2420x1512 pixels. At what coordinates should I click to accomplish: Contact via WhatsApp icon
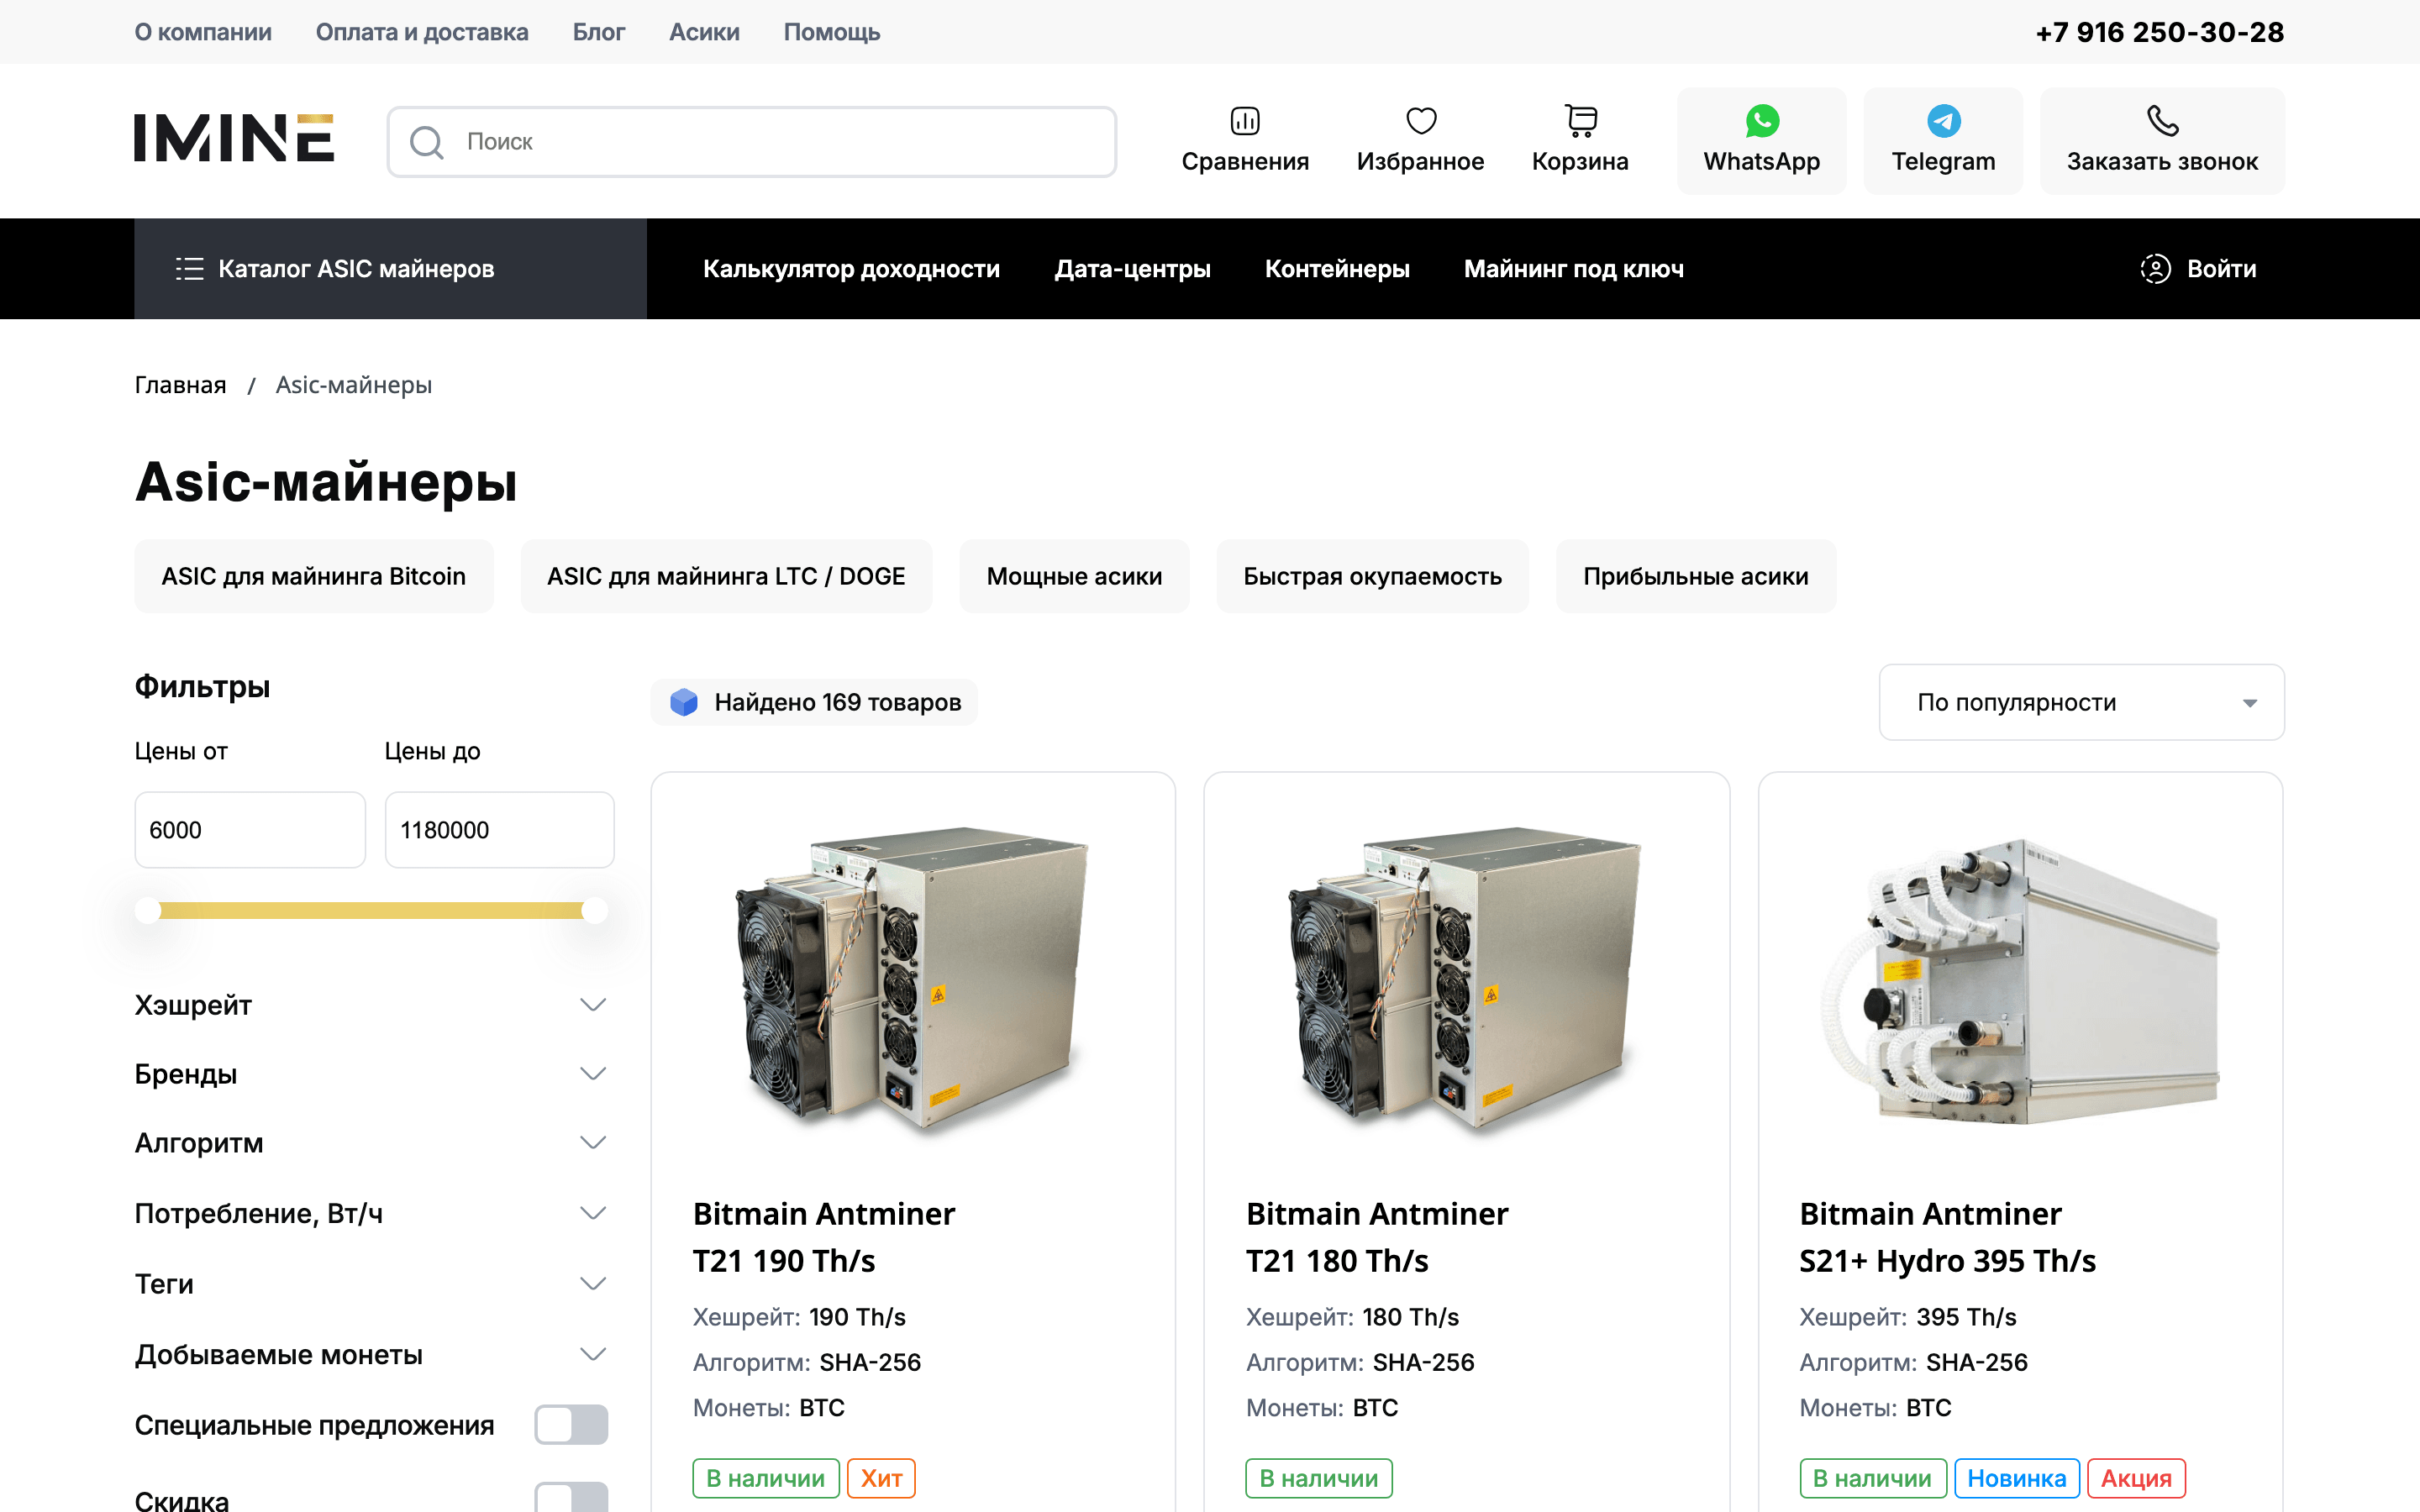[1761, 121]
